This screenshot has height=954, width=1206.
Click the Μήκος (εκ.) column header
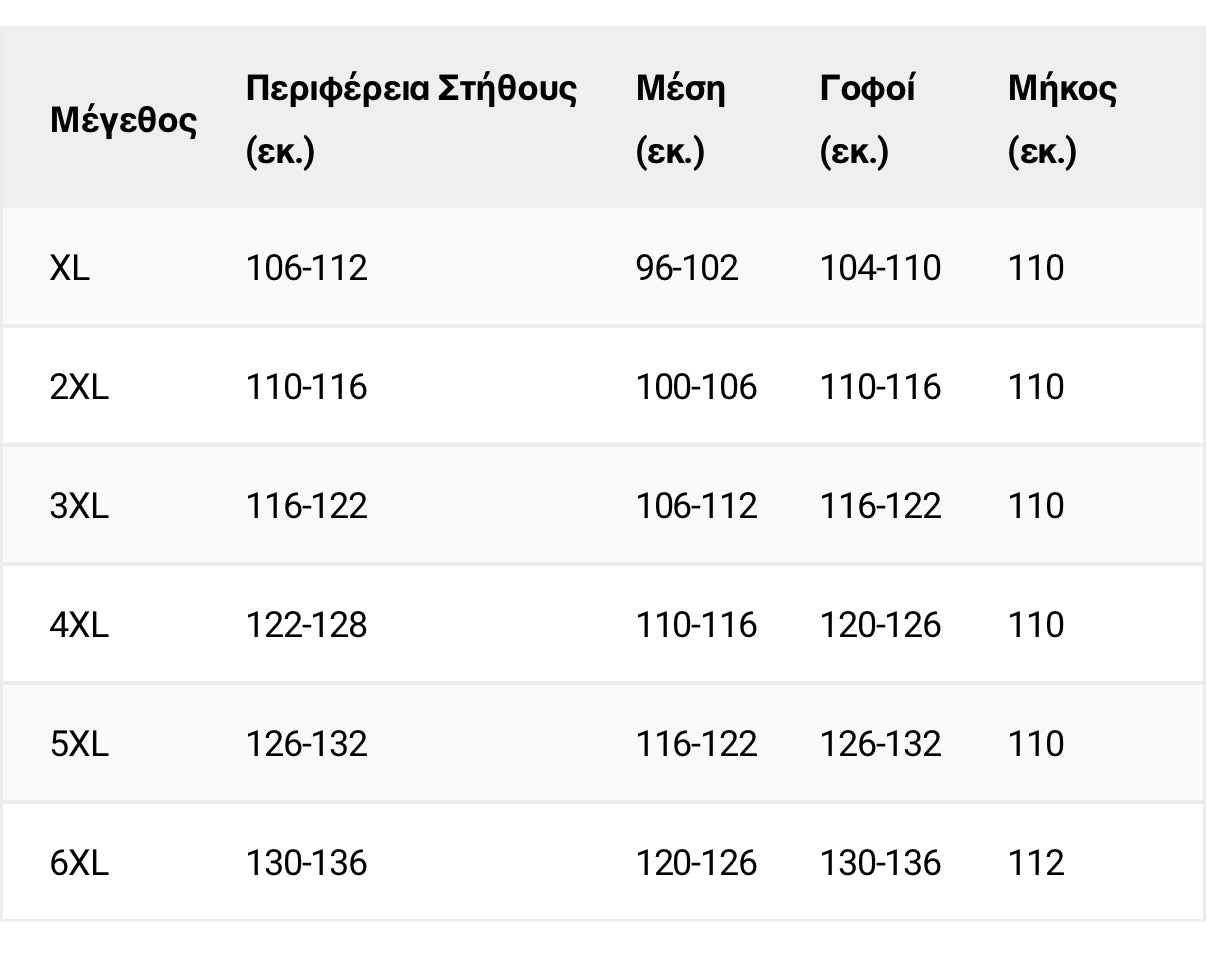1062,120
